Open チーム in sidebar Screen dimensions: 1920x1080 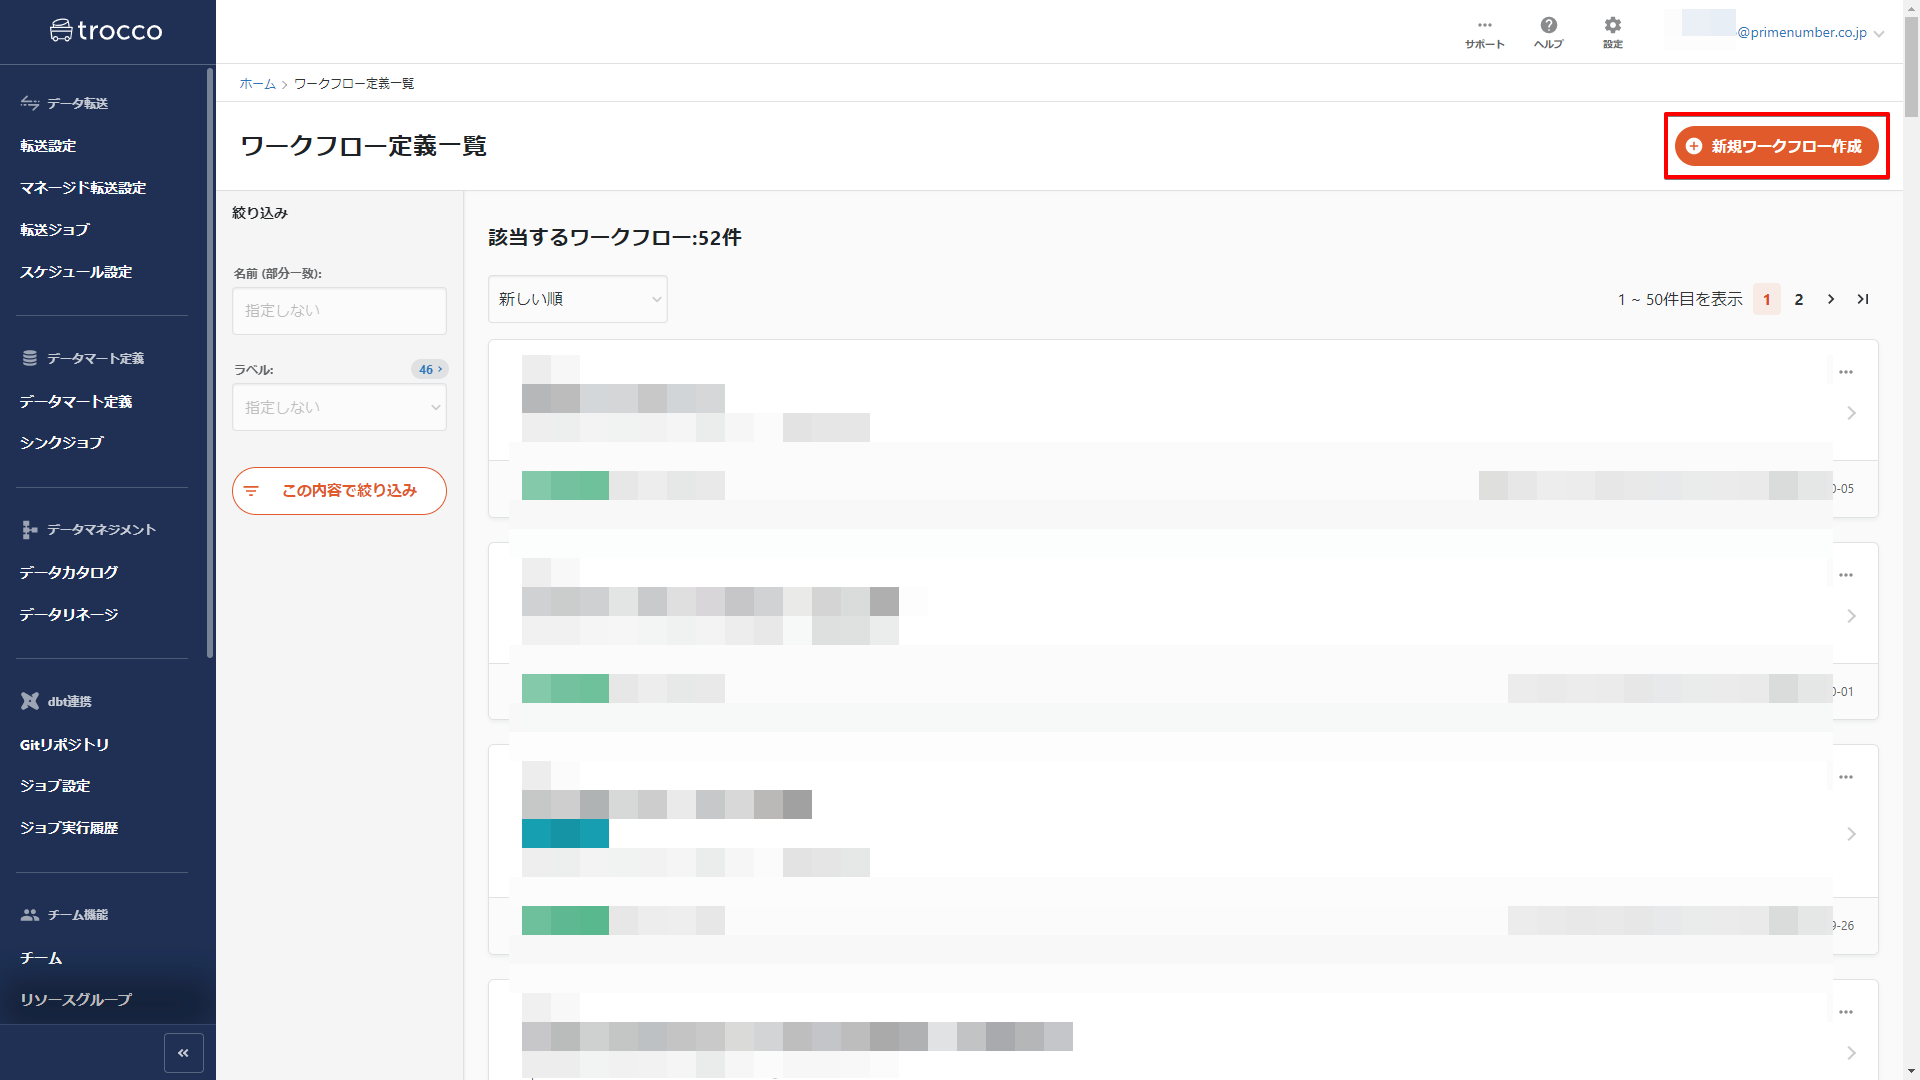click(41, 958)
